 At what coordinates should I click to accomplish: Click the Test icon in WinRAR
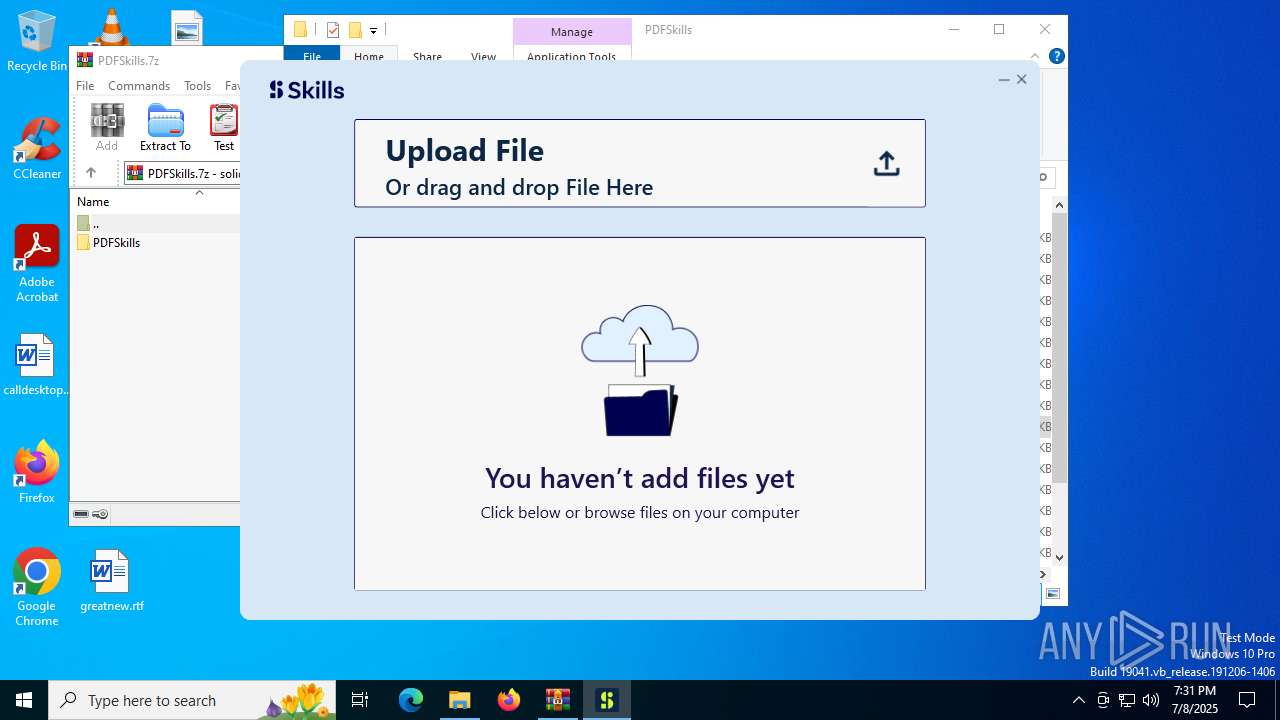[x=224, y=128]
